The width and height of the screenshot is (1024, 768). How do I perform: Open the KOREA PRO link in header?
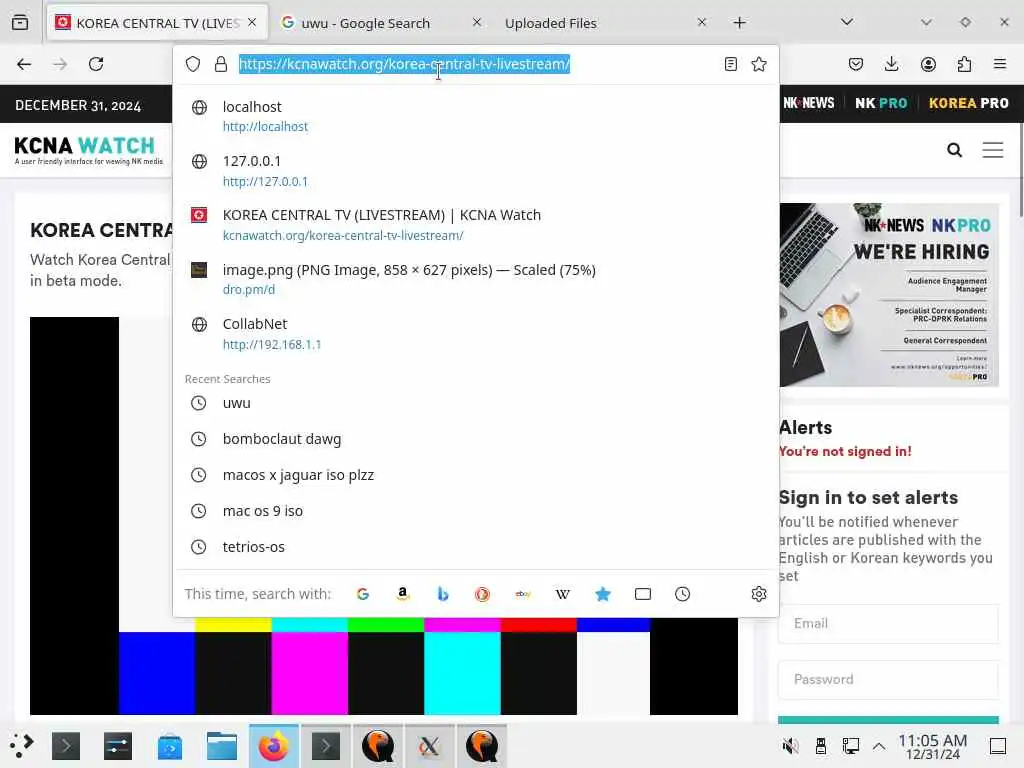968,103
